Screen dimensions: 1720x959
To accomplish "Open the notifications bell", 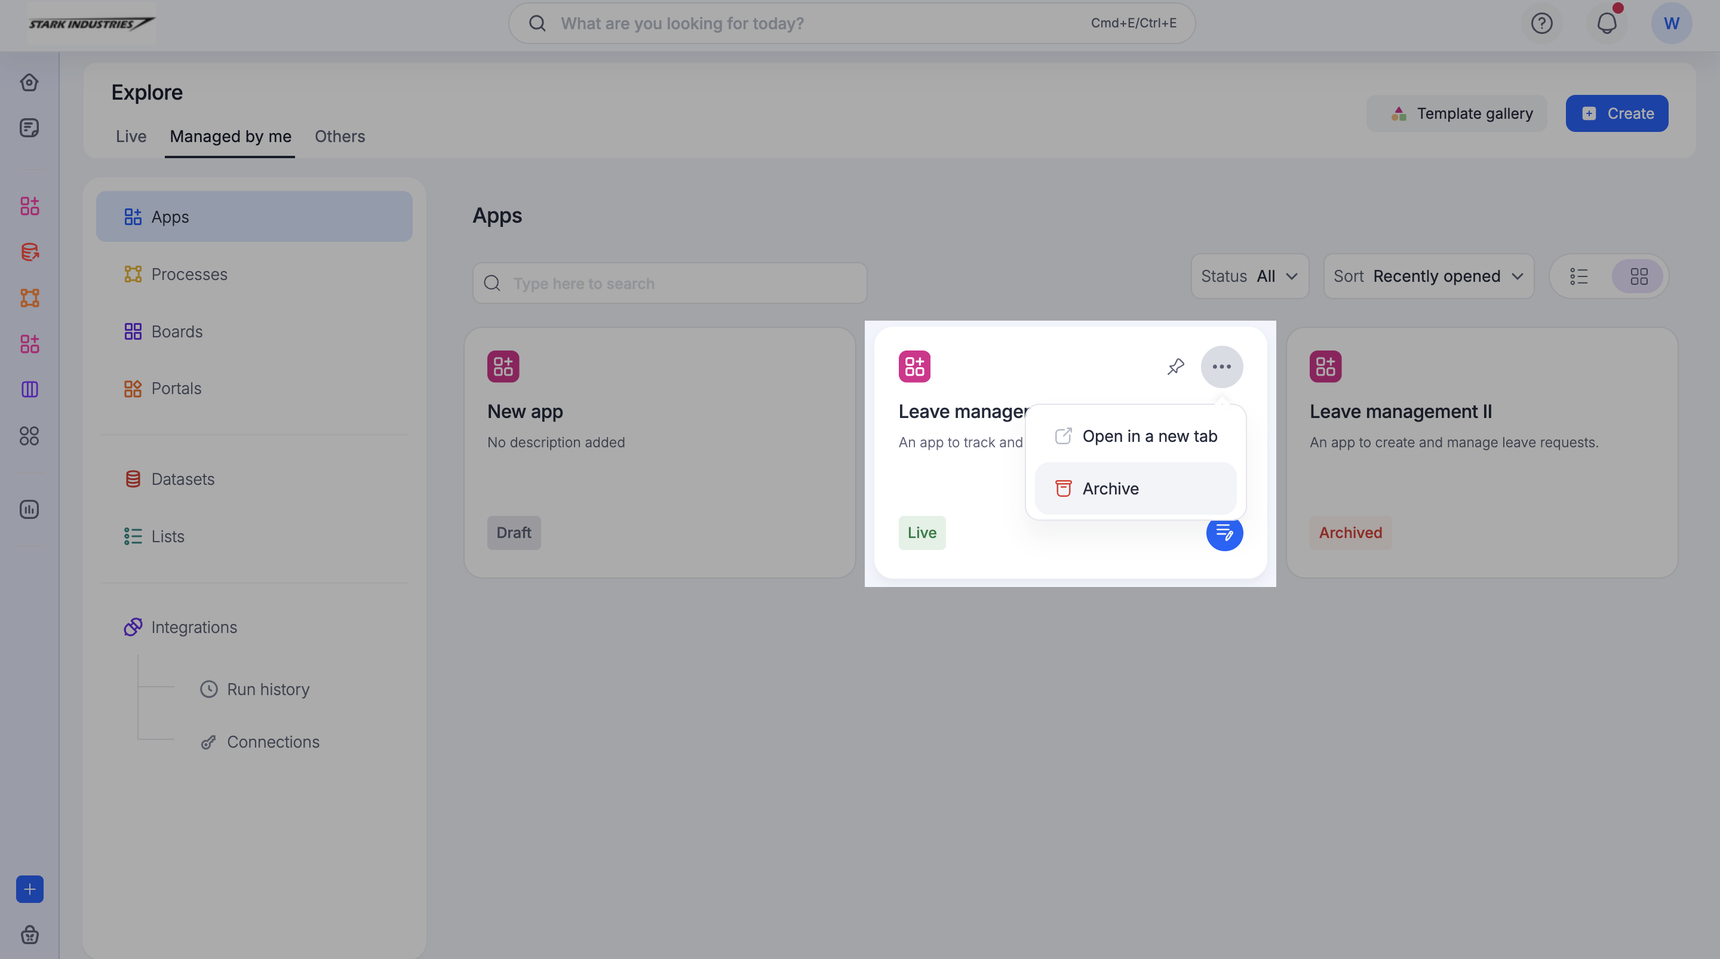I will pyautogui.click(x=1606, y=23).
